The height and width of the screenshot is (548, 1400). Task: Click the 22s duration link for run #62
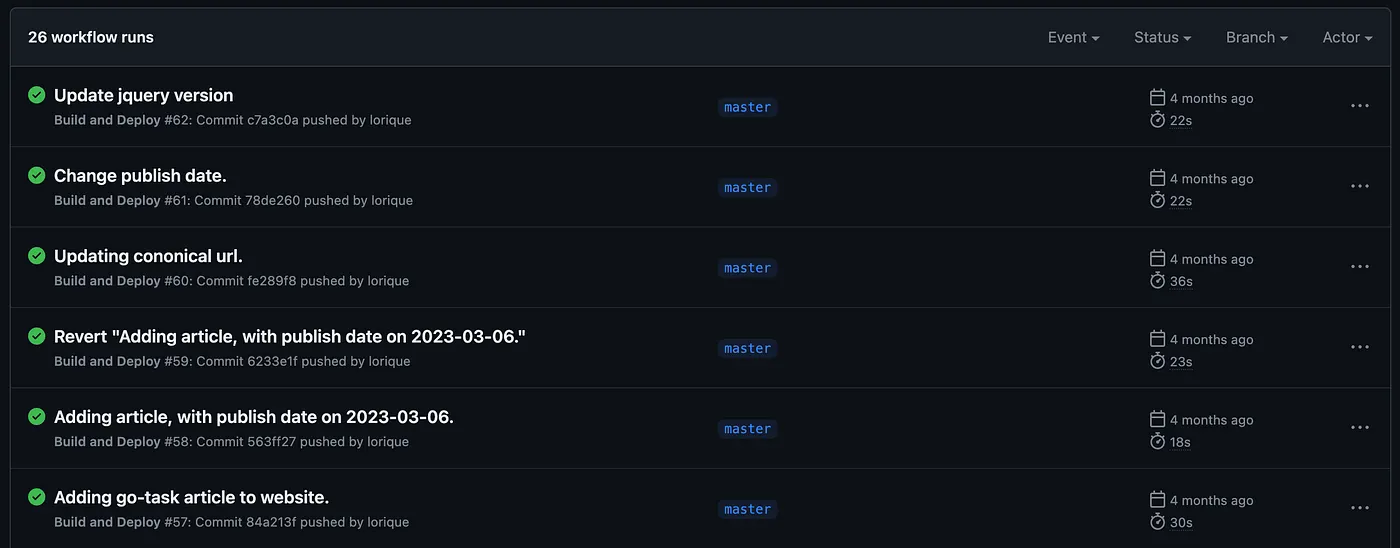[x=1180, y=120]
